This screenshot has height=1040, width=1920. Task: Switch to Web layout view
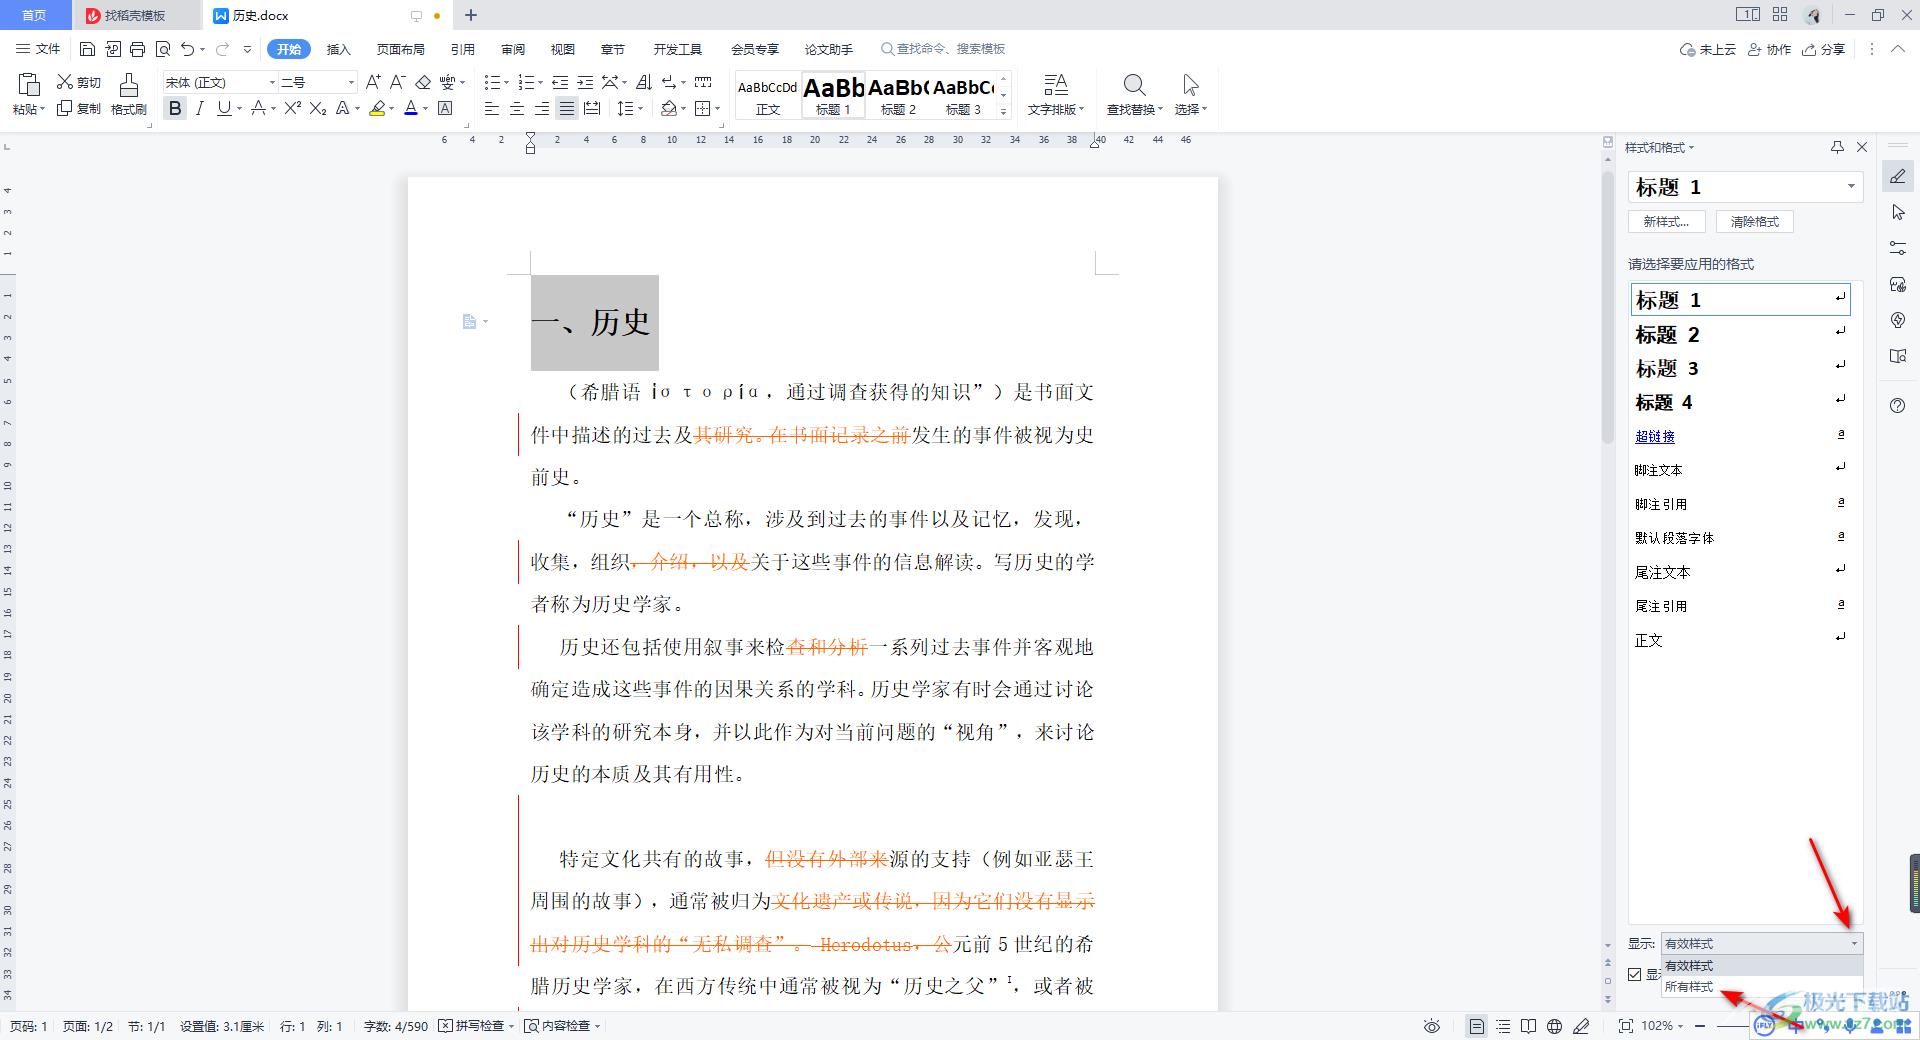pos(1554,1026)
